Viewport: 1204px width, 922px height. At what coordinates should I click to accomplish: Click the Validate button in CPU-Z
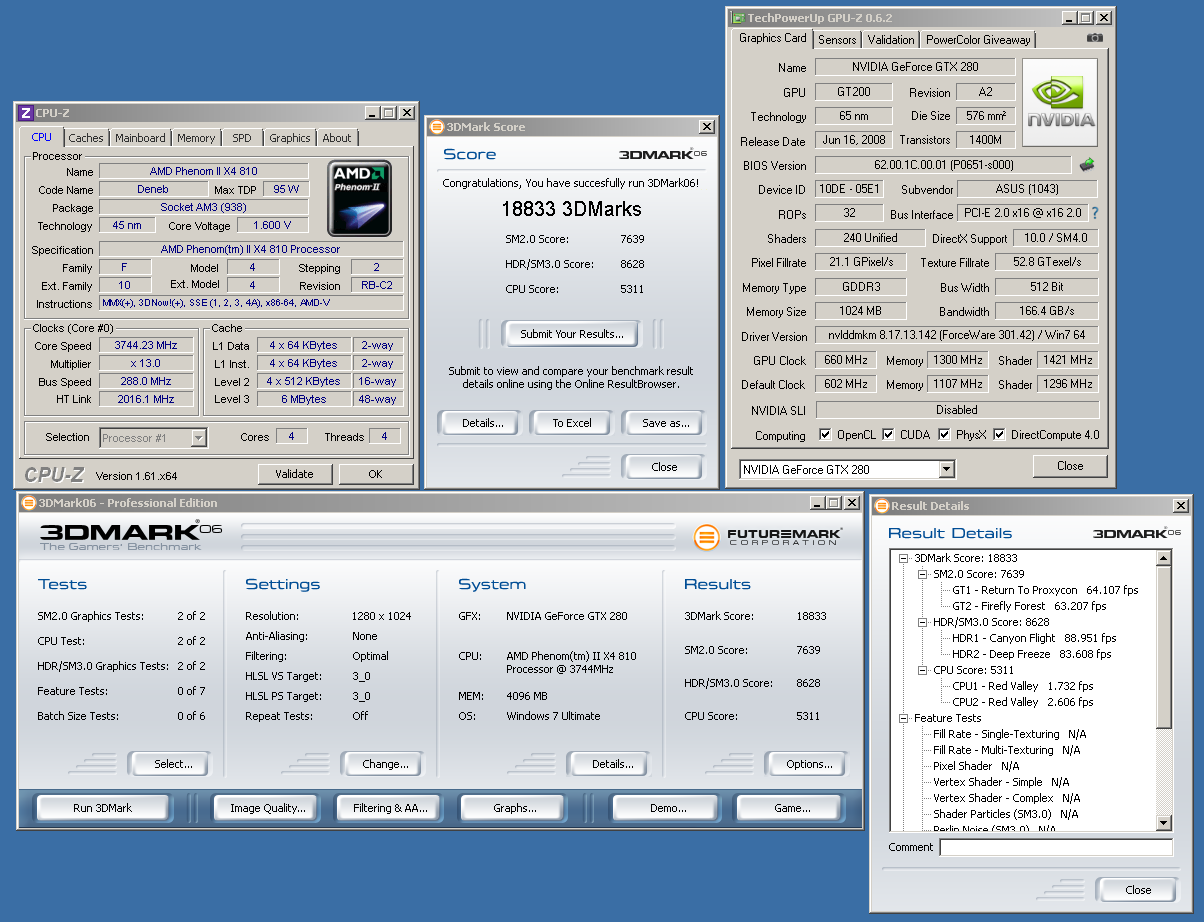click(295, 474)
